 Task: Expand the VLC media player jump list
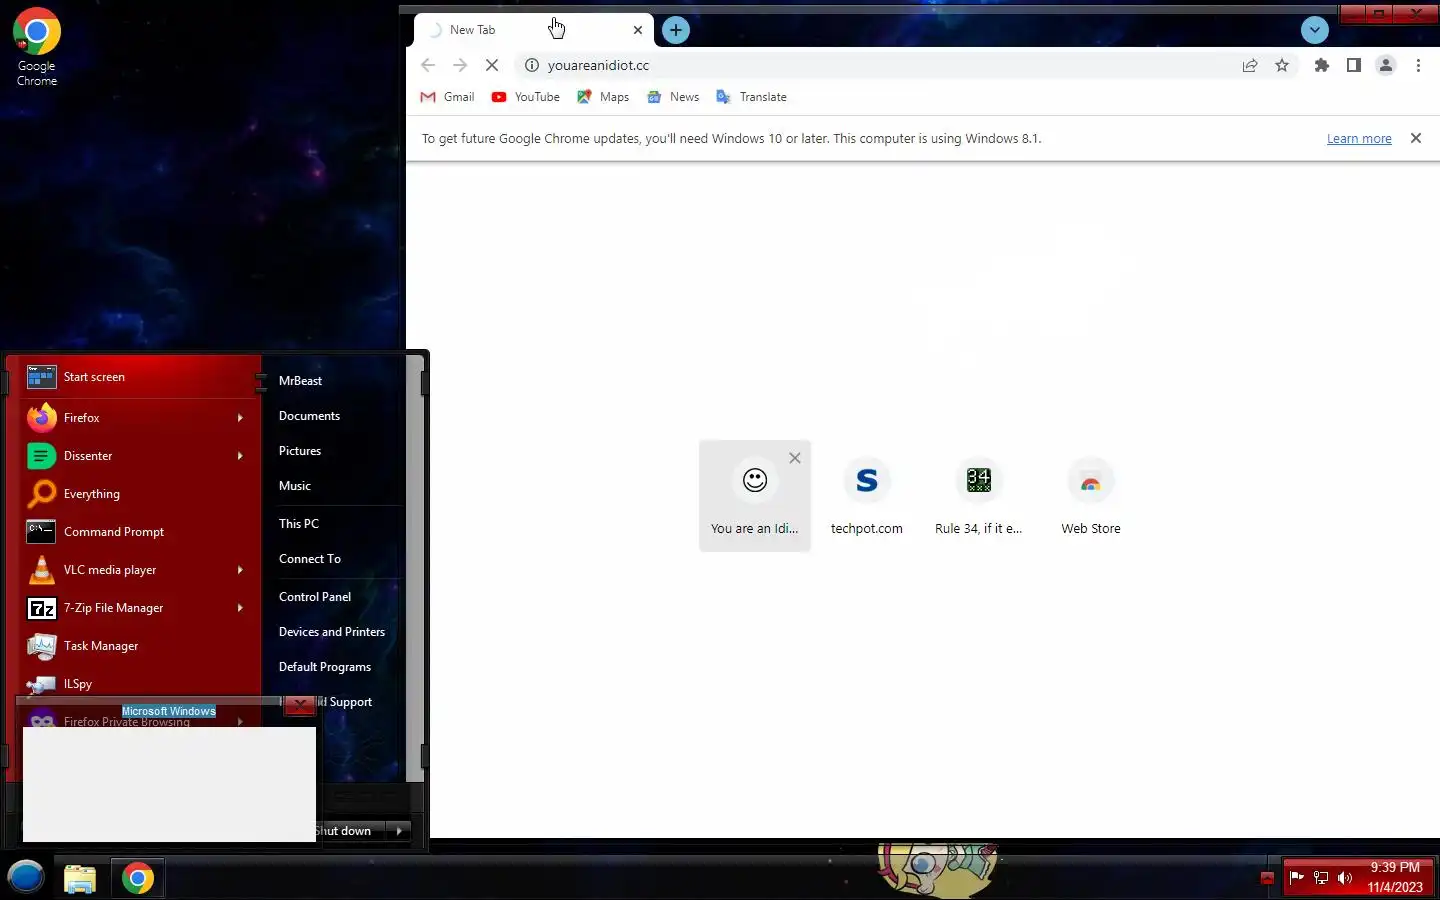[x=240, y=570]
